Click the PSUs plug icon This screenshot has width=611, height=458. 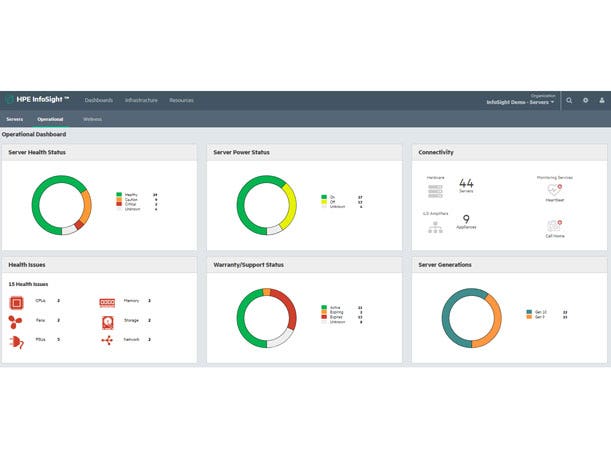[x=16, y=340]
